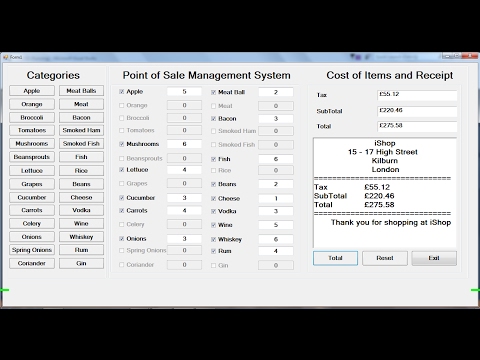The height and width of the screenshot is (360, 480).
Task: Tick the Coriander checkbox
Action: [122, 265]
